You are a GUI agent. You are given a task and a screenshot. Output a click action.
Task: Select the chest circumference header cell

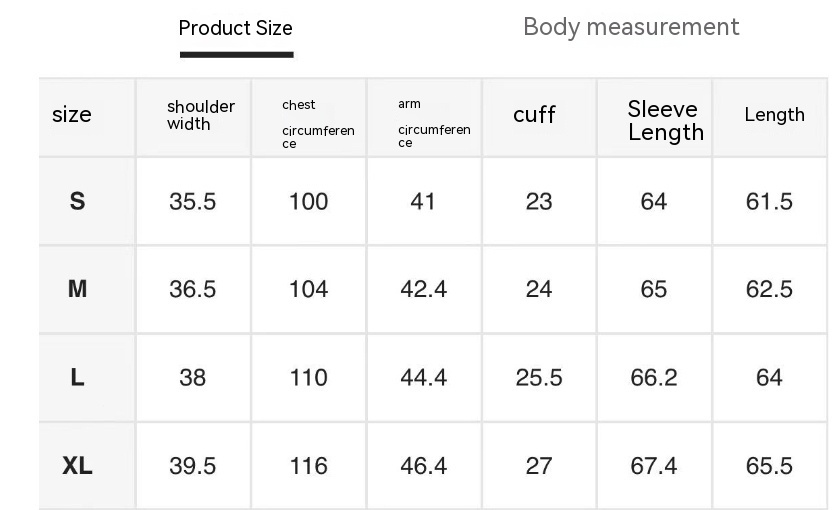(x=317, y=123)
